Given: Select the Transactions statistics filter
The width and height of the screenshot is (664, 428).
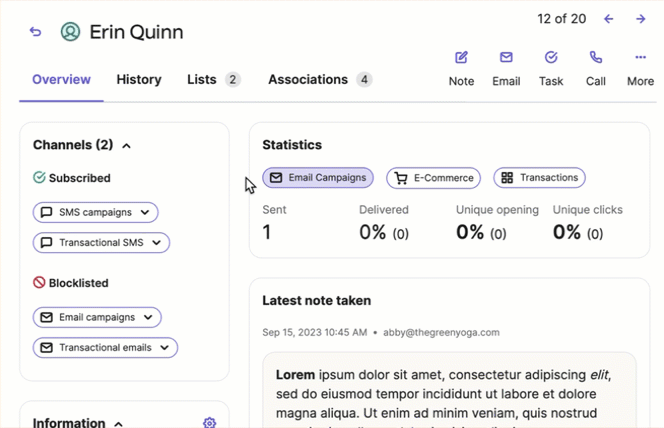Looking at the screenshot, I should [x=539, y=177].
